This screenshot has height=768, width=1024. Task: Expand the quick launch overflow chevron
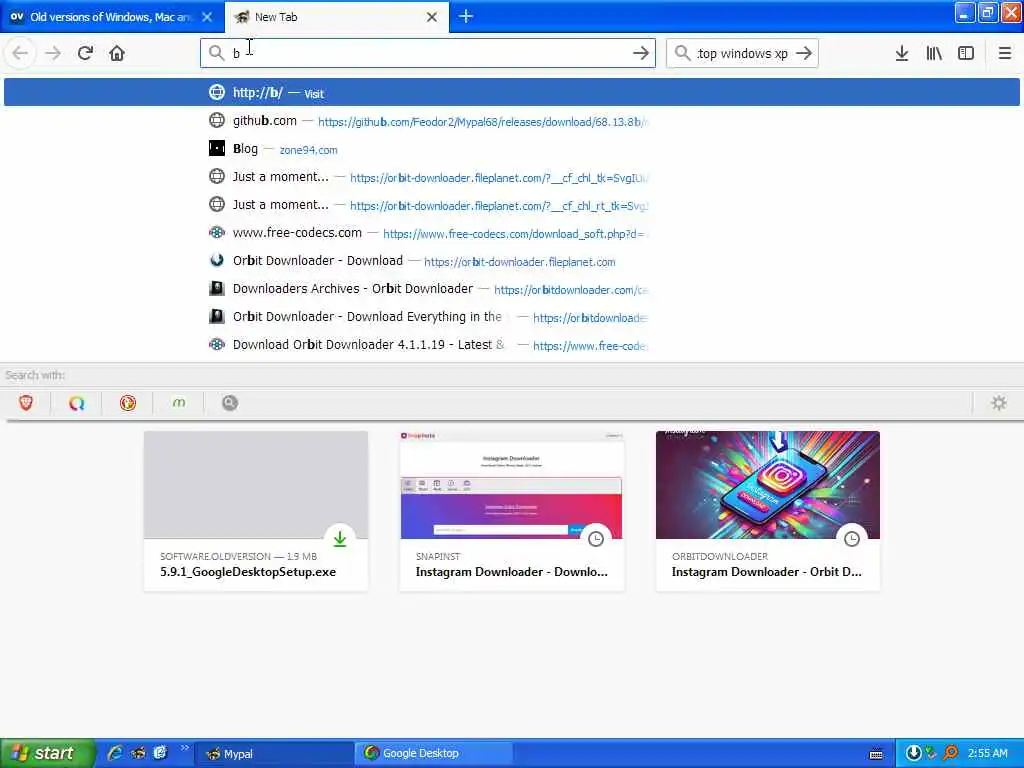pos(185,748)
